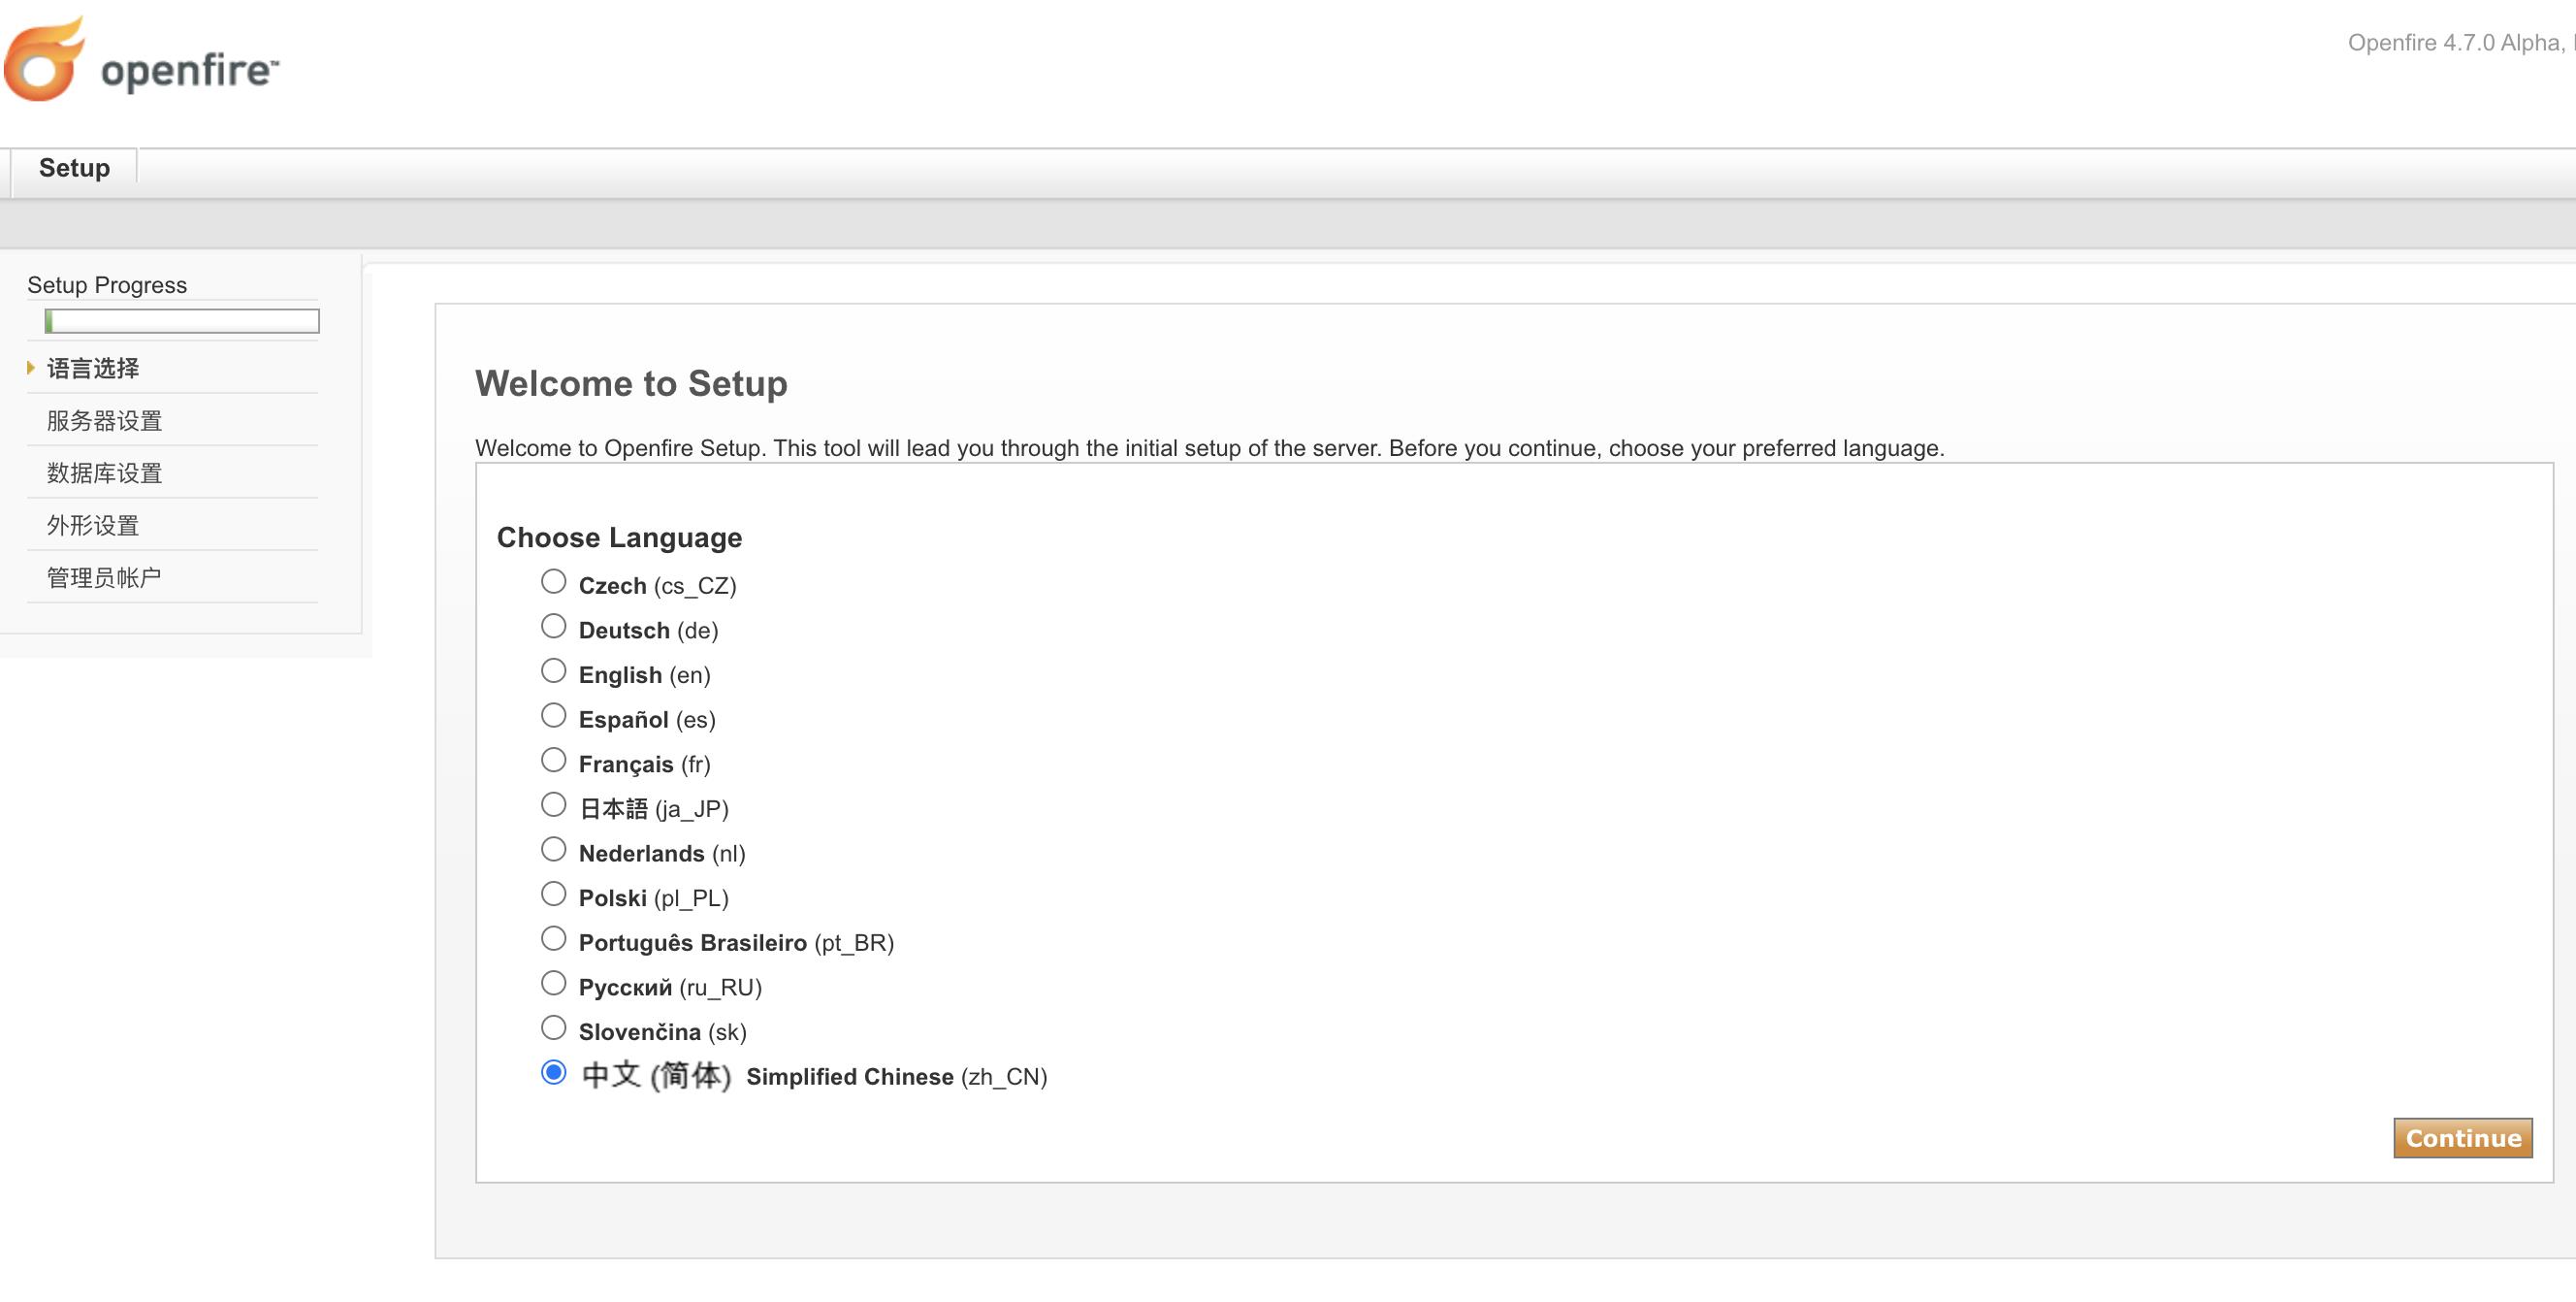Click the Français (fr) label text
This screenshot has height=1302, width=2576.
(644, 764)
